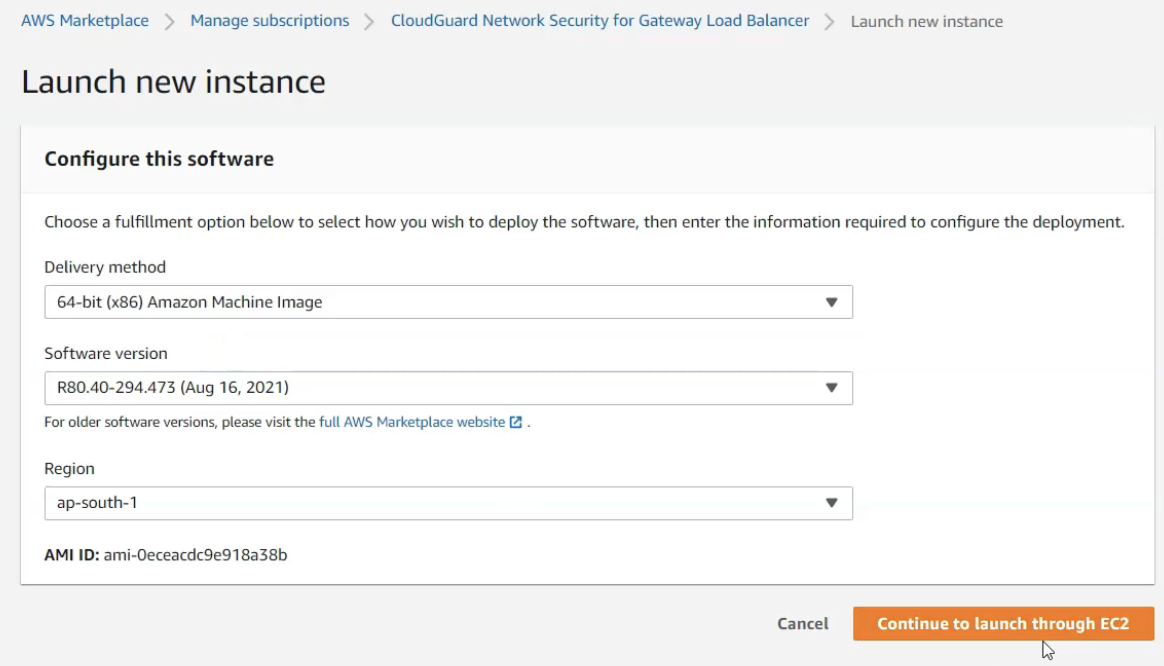The image size is (1164, 666).
Task: Click the AMI ID value text
Action: pos(195,554)
